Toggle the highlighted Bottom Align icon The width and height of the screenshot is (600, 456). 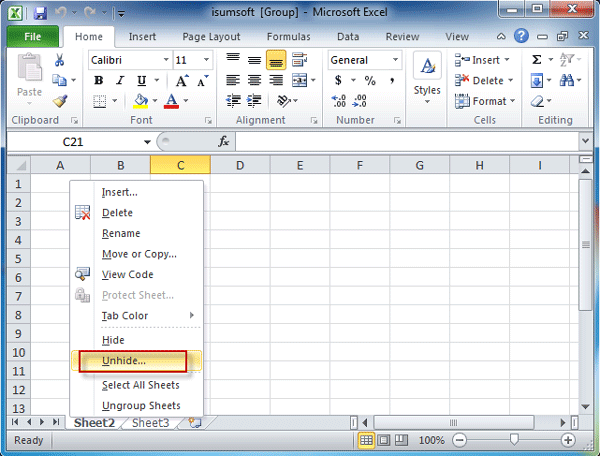276,60
